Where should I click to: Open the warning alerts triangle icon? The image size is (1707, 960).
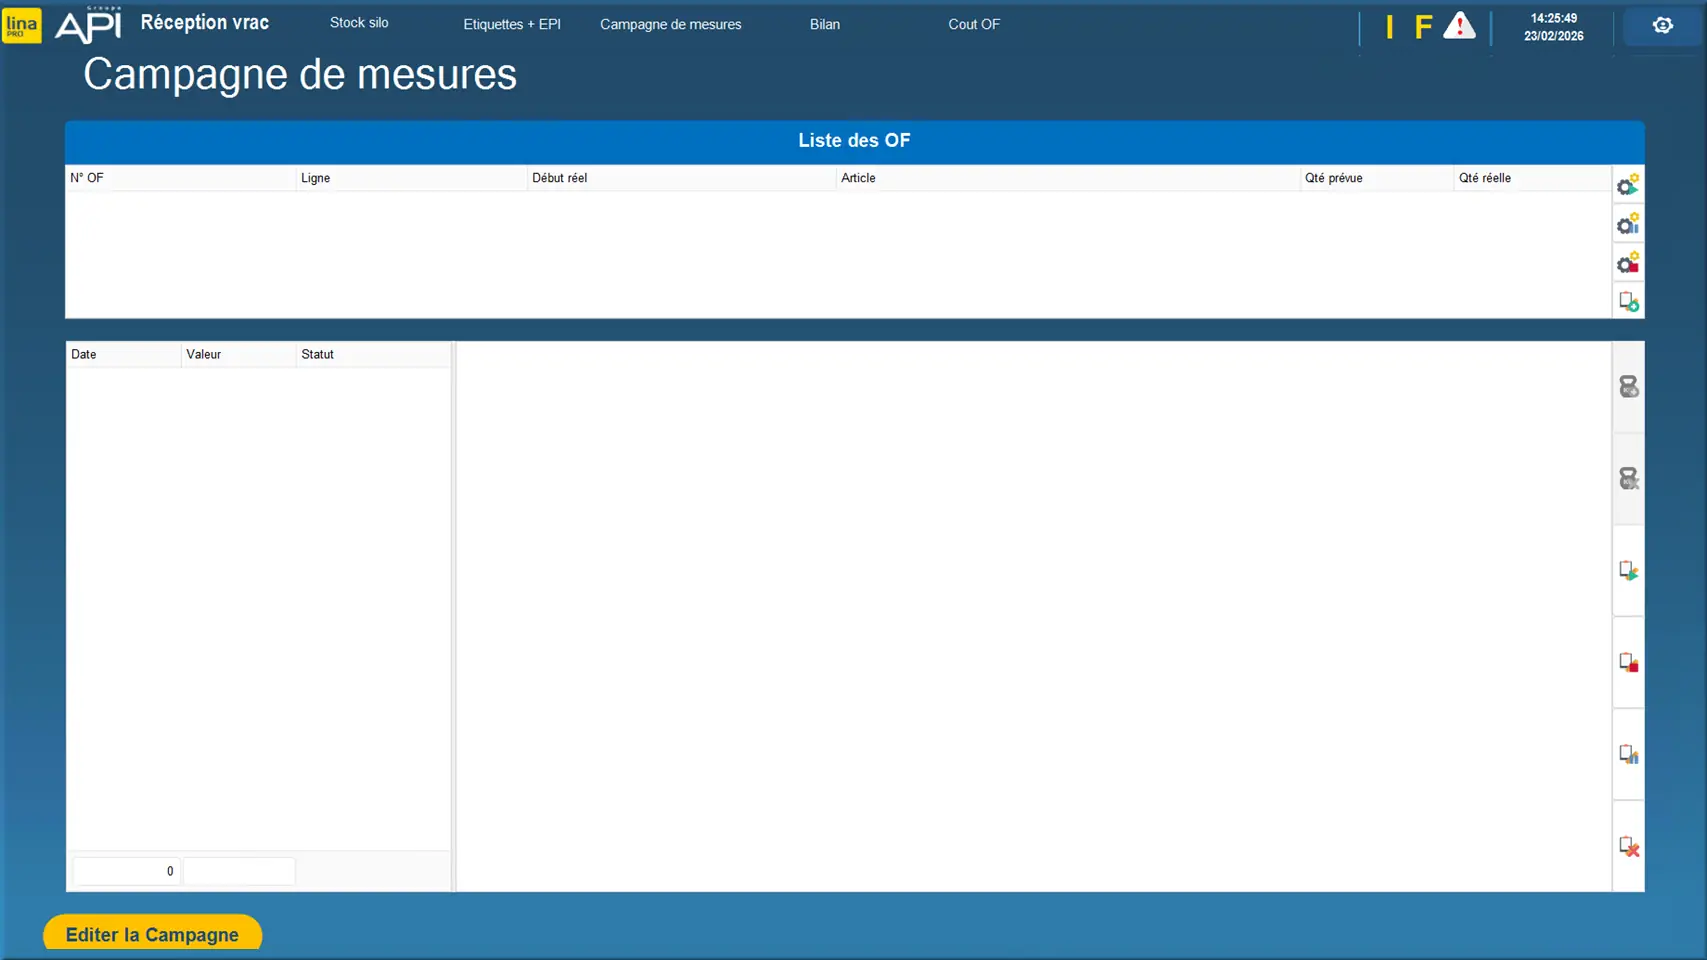coord(1459,26)
